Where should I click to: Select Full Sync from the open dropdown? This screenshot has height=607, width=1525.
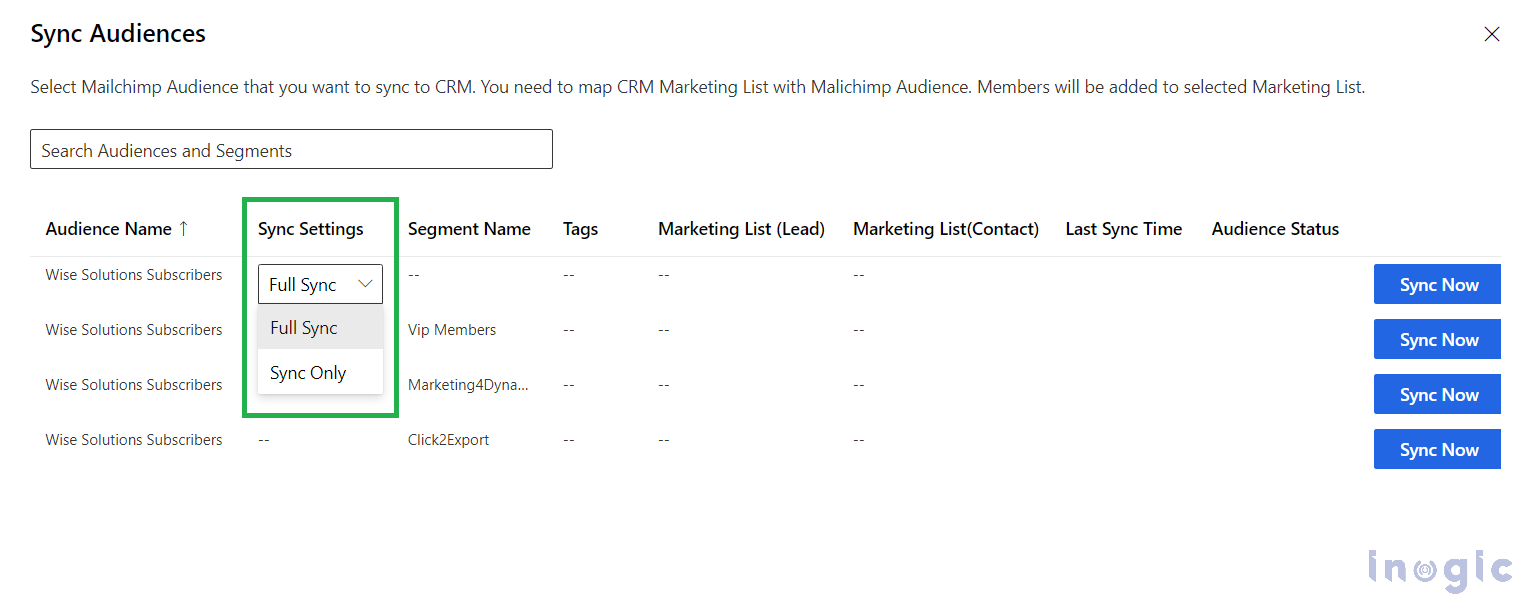(304, 327)
